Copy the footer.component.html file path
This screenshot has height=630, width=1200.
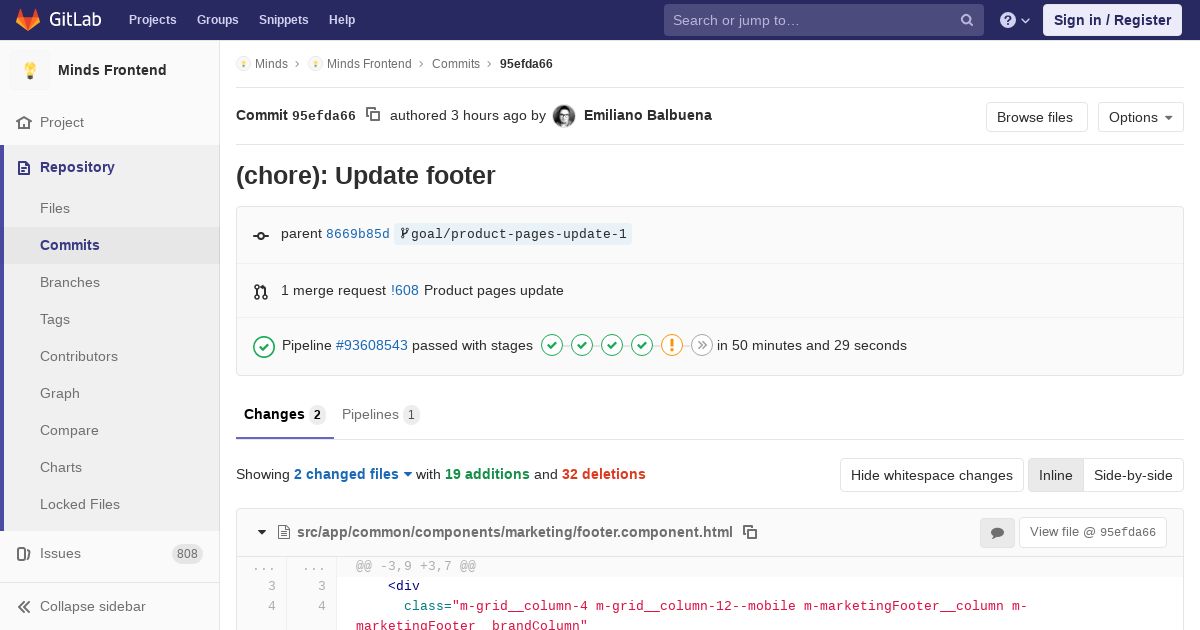750,532
